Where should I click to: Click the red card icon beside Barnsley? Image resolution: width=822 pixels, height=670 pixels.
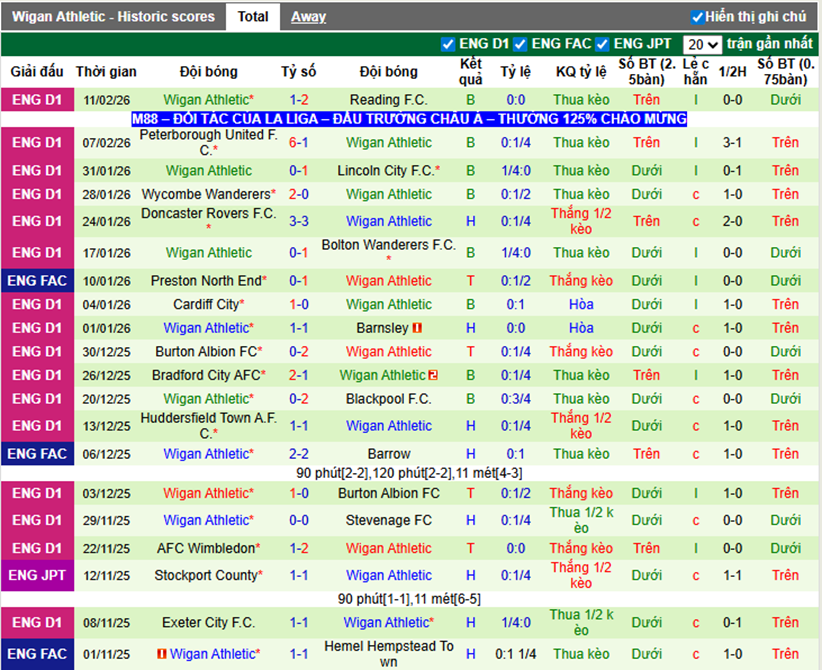[x=417, y=328]
